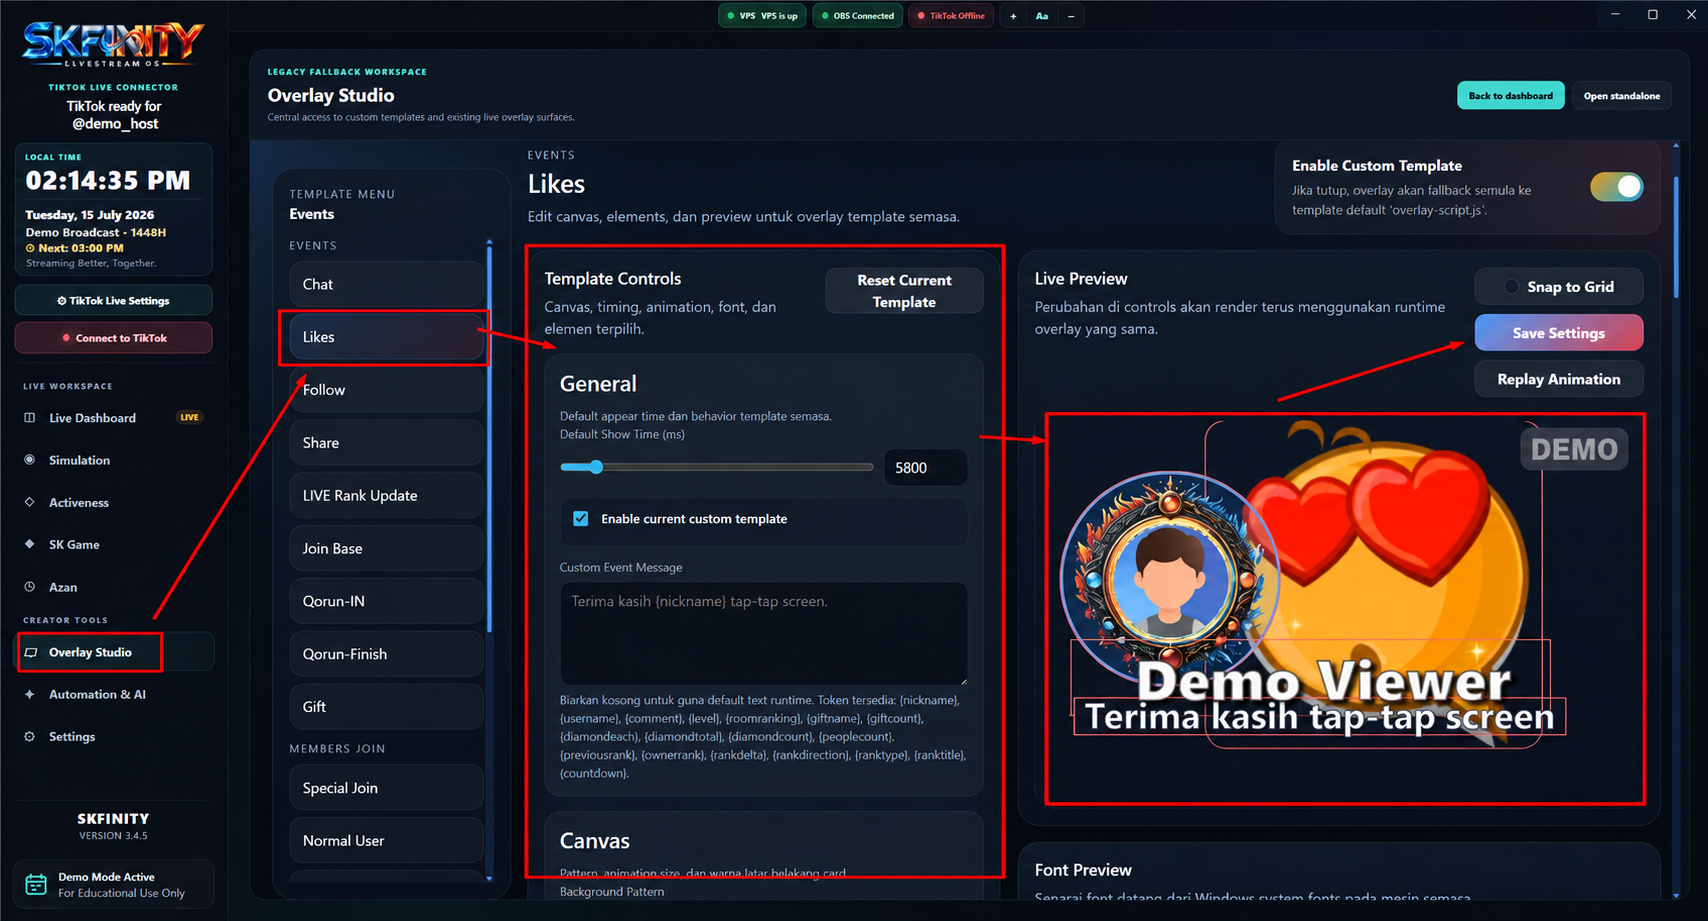Click the Live Dashboard sidebar icon
1708x921 pixels.
tap(29, 418)
